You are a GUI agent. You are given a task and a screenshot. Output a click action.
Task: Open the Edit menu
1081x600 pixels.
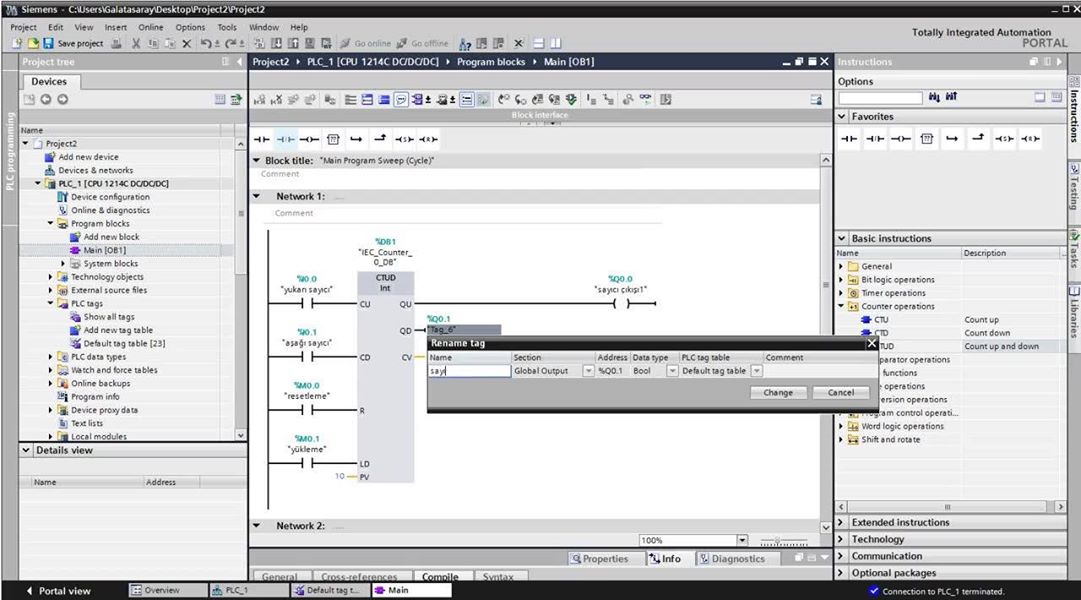(x=56, y=27)
